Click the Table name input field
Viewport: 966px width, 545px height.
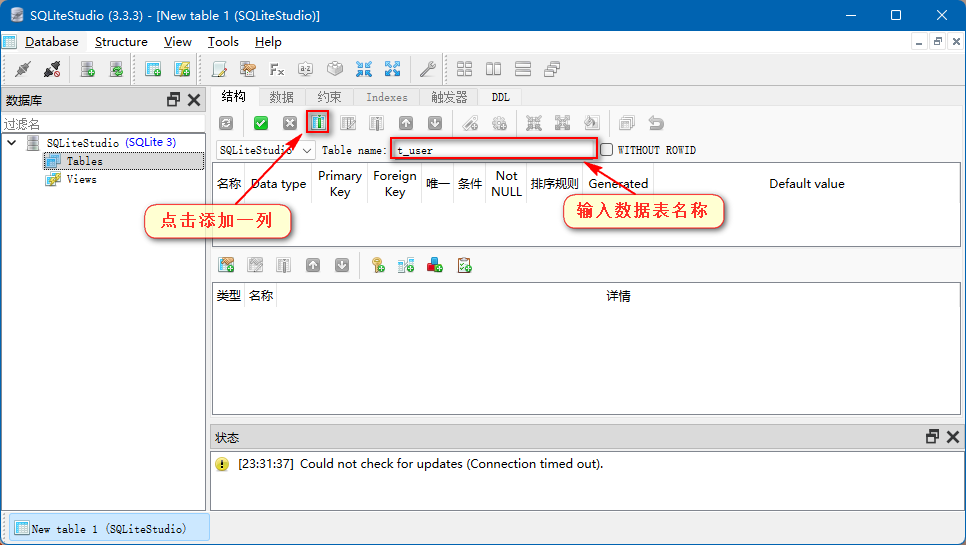click(x=494, y=150)
